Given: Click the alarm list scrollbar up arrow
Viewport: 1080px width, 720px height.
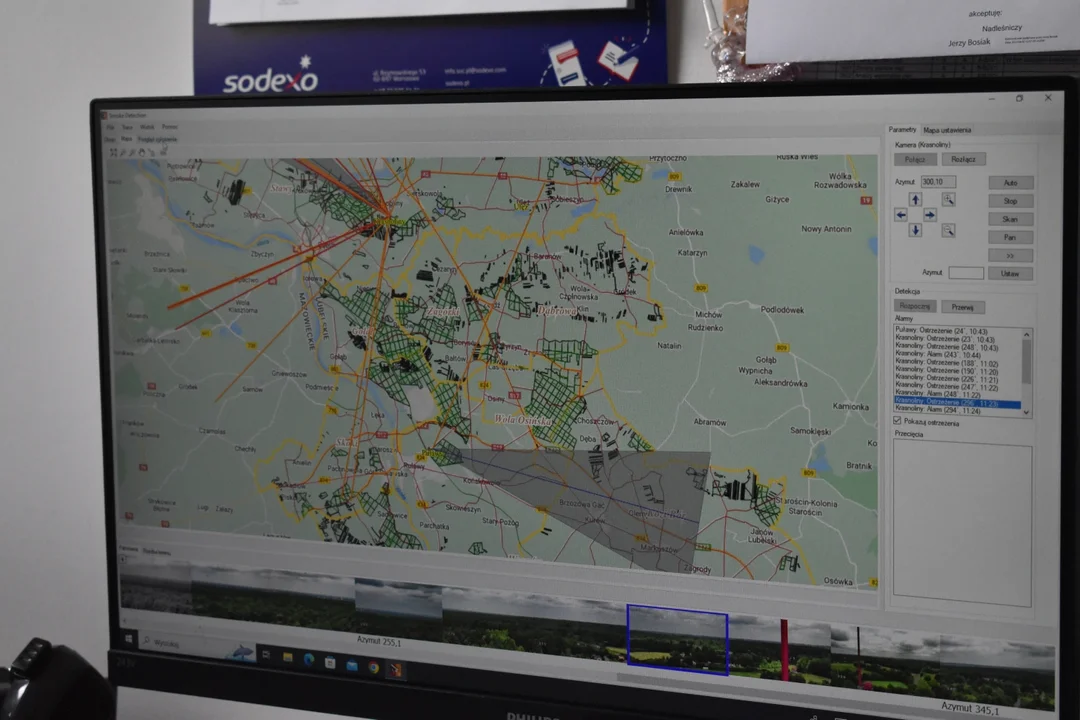Looking at the screenshot, I should pyautogui.click(x=1026, y=334).
